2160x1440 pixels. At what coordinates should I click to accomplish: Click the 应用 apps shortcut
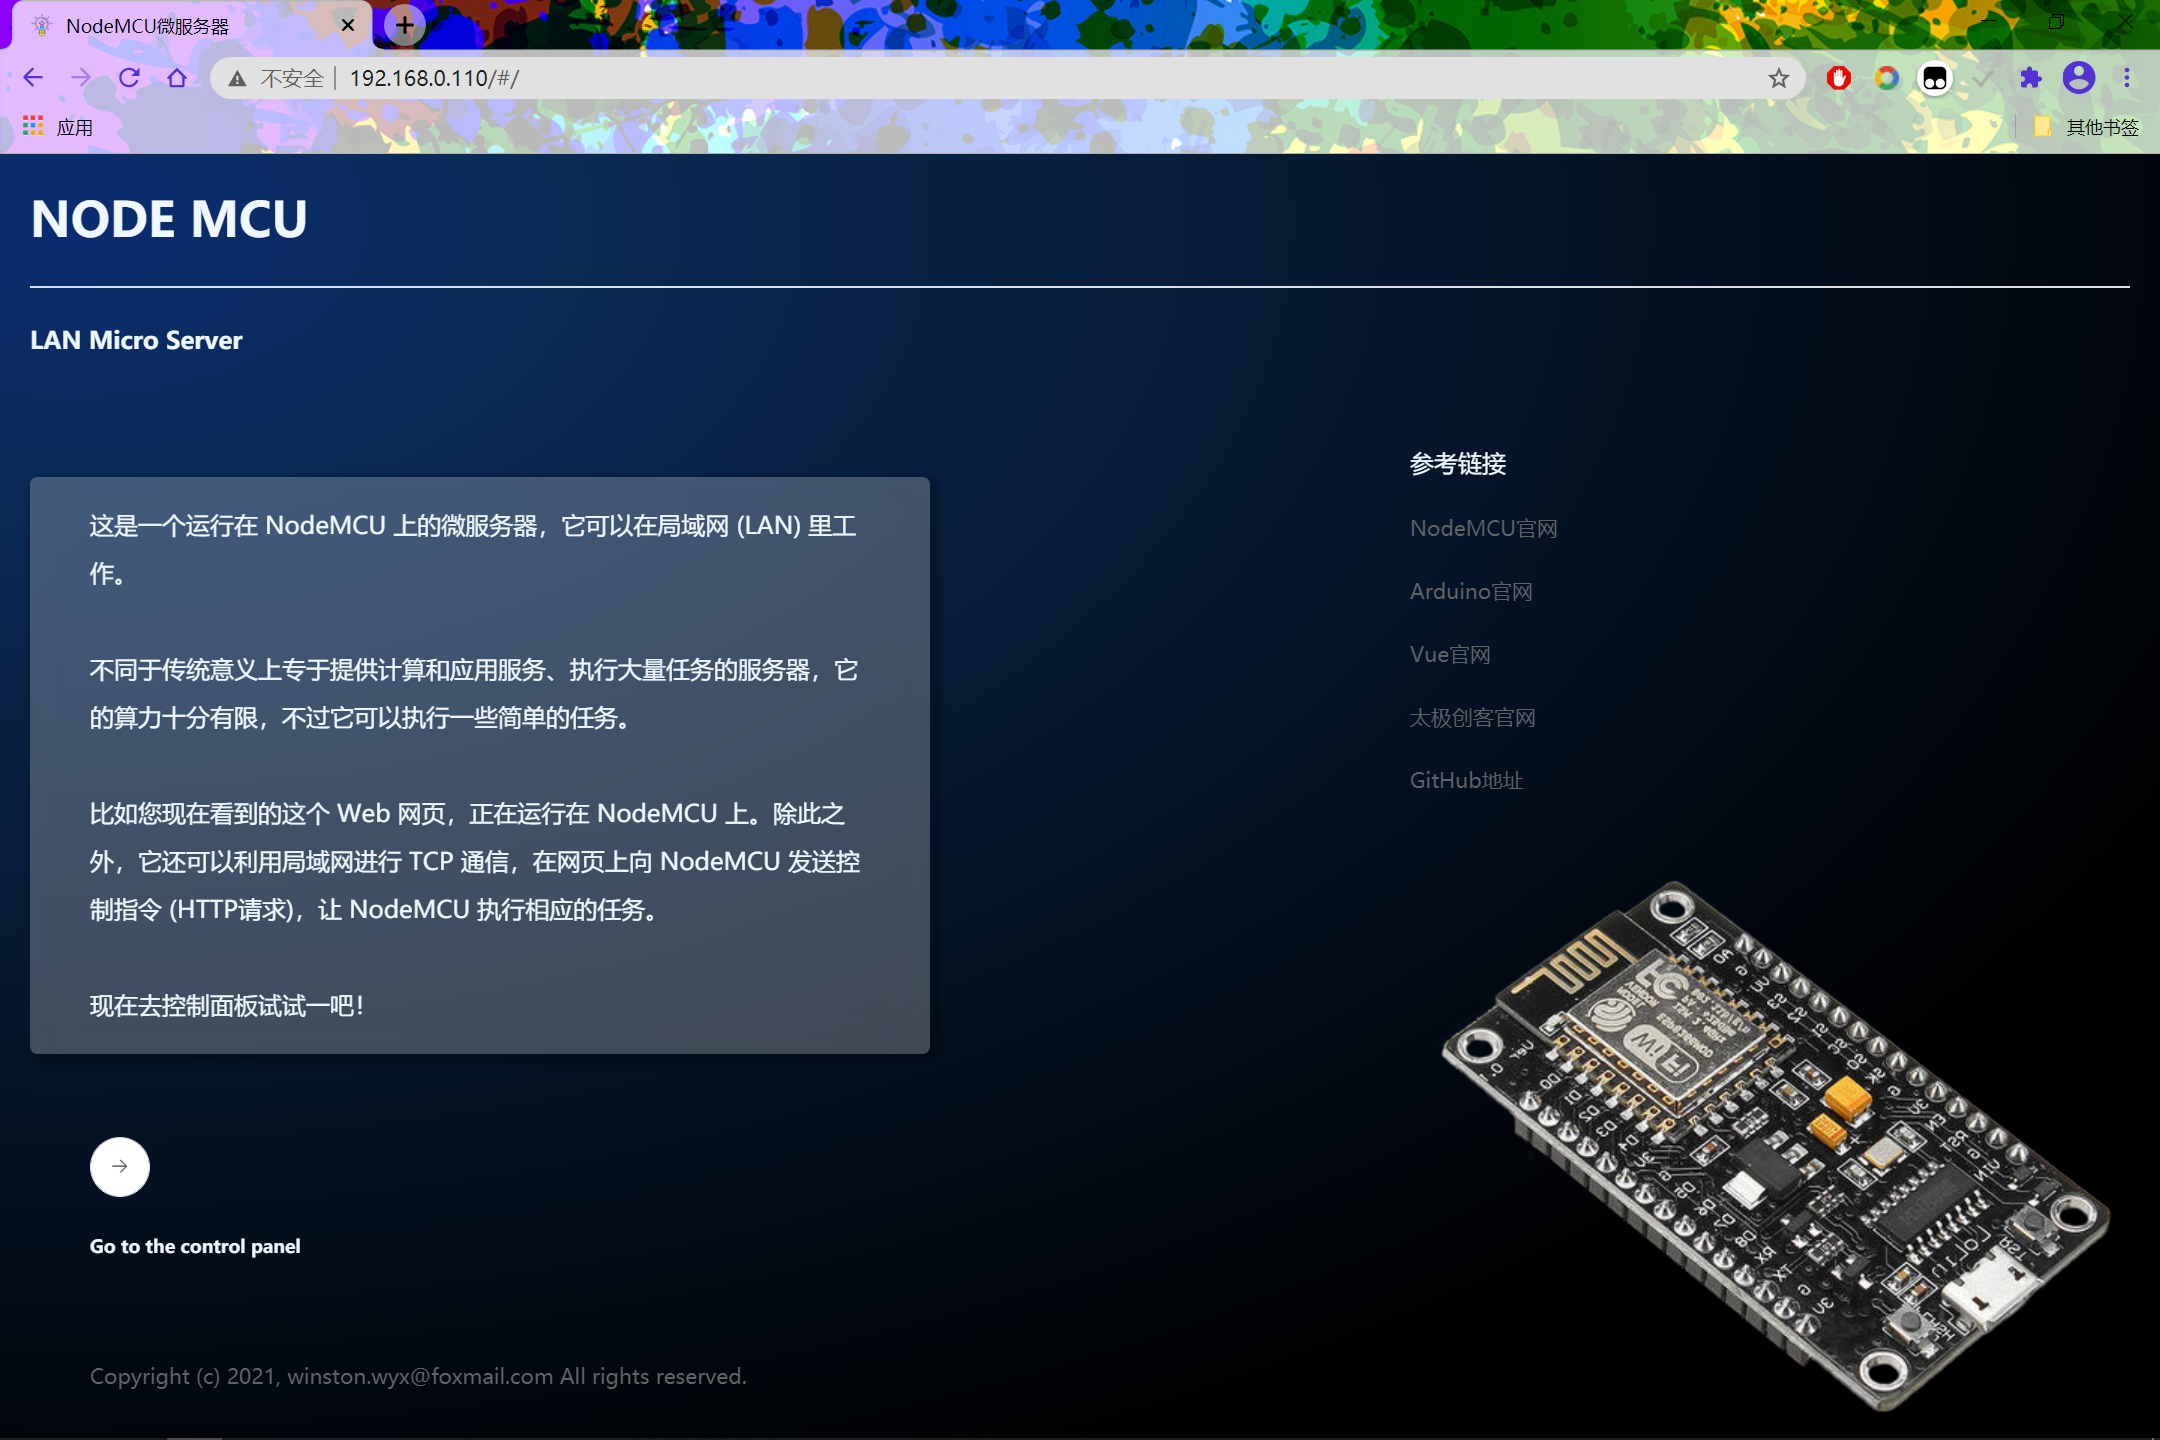(x=58, y=127)
